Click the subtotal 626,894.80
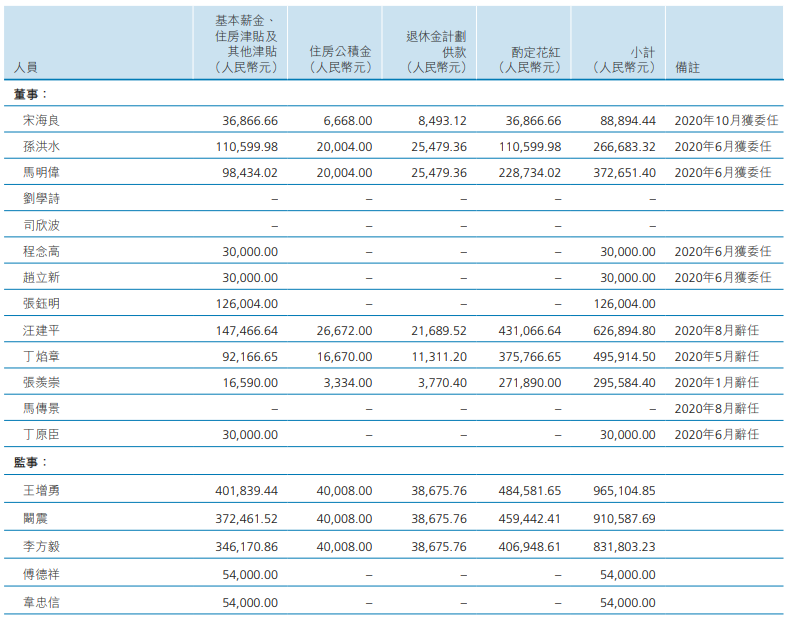This screenshot has width=786, height=620. click(x=625, y=331)
